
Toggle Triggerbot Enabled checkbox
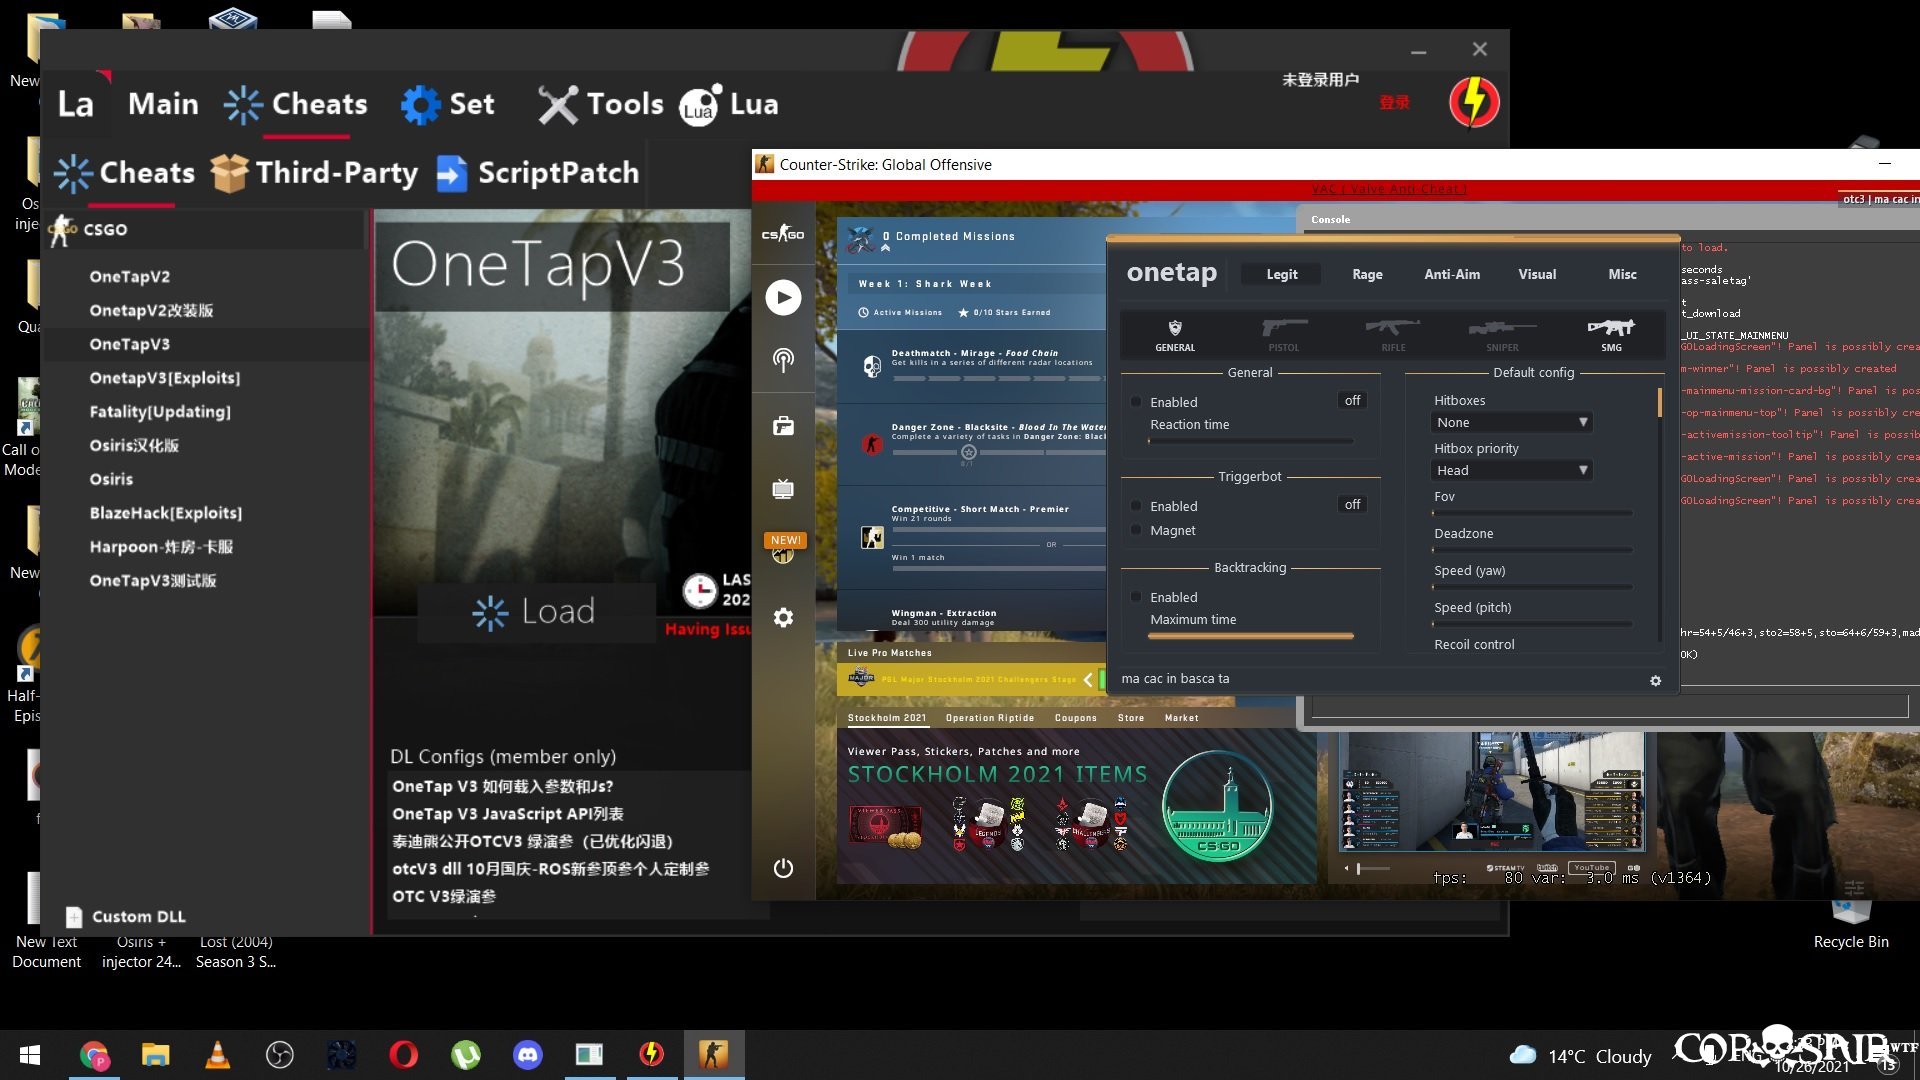click(x=1136, y=506)
